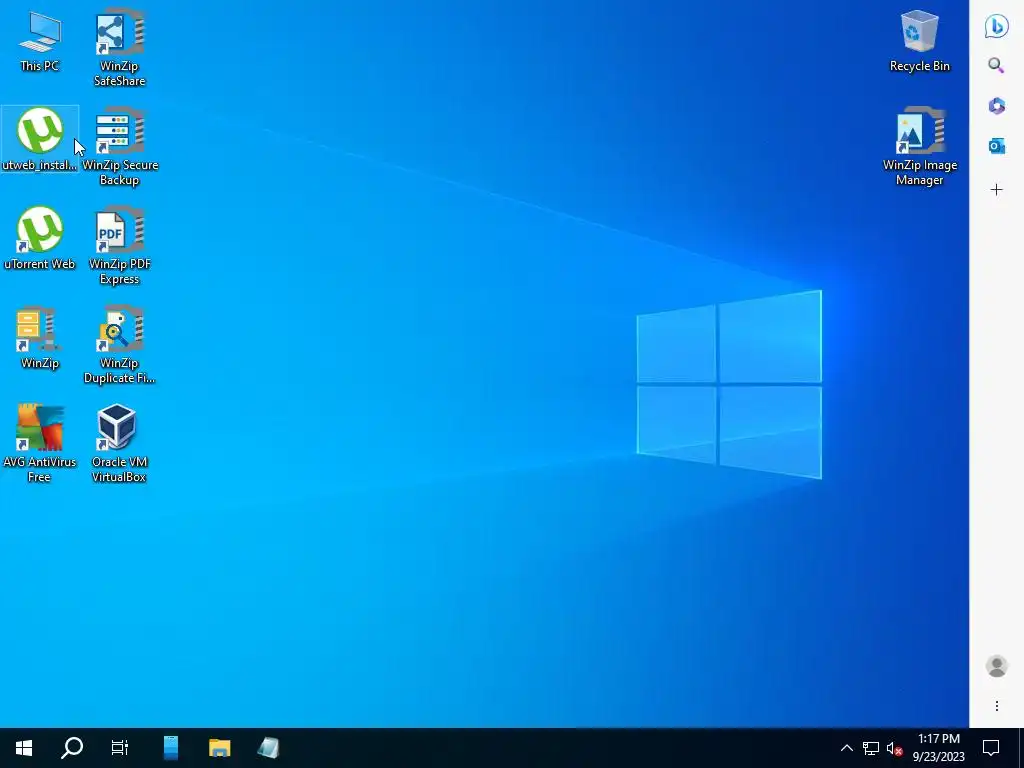Select the WinZip Secure Backup shortcut
The height and width of the screenshot is (768, 1024).
pyautogui.click(x=120, y=147)
